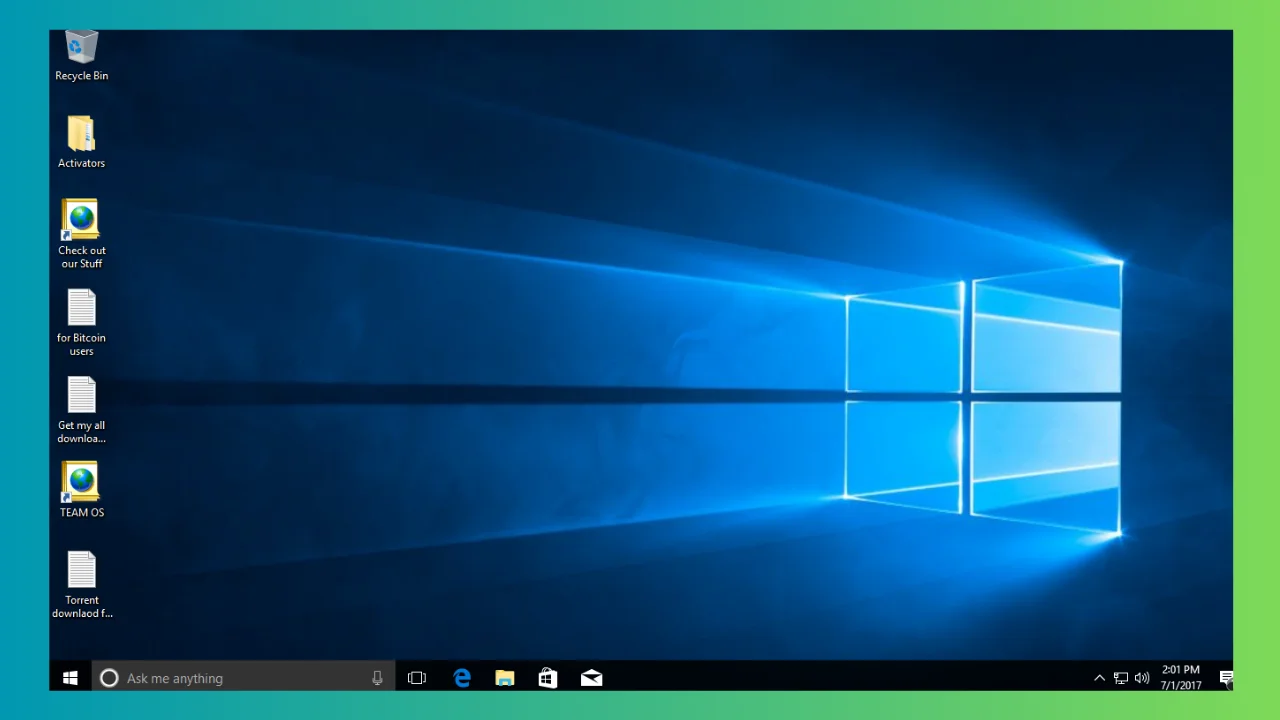Viewport: 1280px width, 720px height.
Task: Open the Mail app from taskbar
Action: coord(591,678)
